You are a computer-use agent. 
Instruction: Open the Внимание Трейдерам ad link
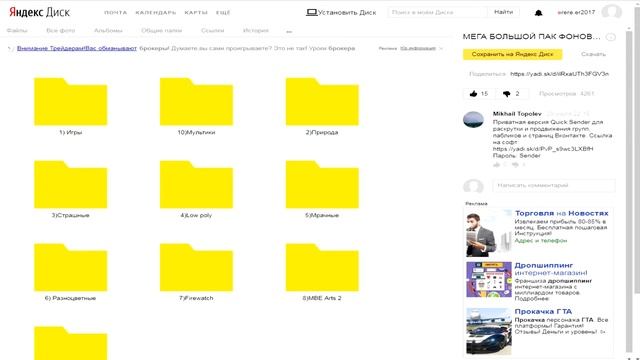(77, 48)
